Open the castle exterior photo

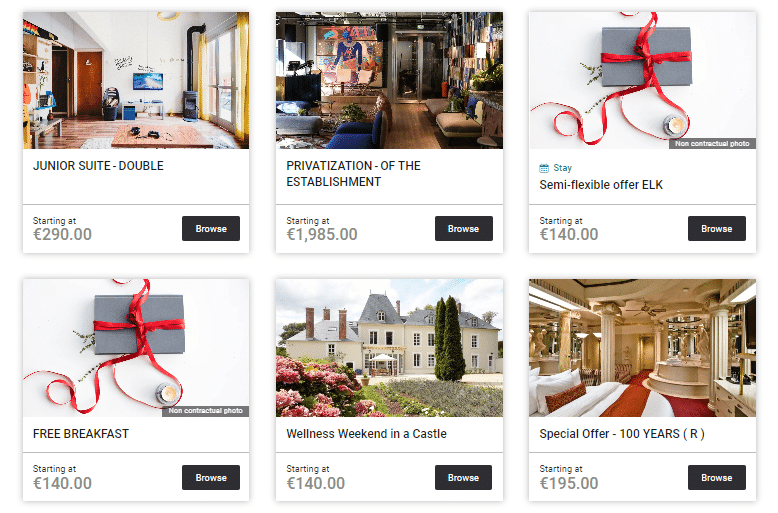click(389, 348)
